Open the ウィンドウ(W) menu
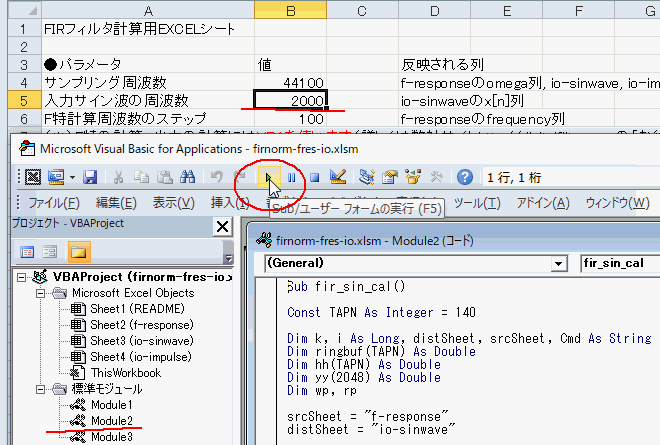This screenshot has width=660, height=445. [x=617, y=203]
